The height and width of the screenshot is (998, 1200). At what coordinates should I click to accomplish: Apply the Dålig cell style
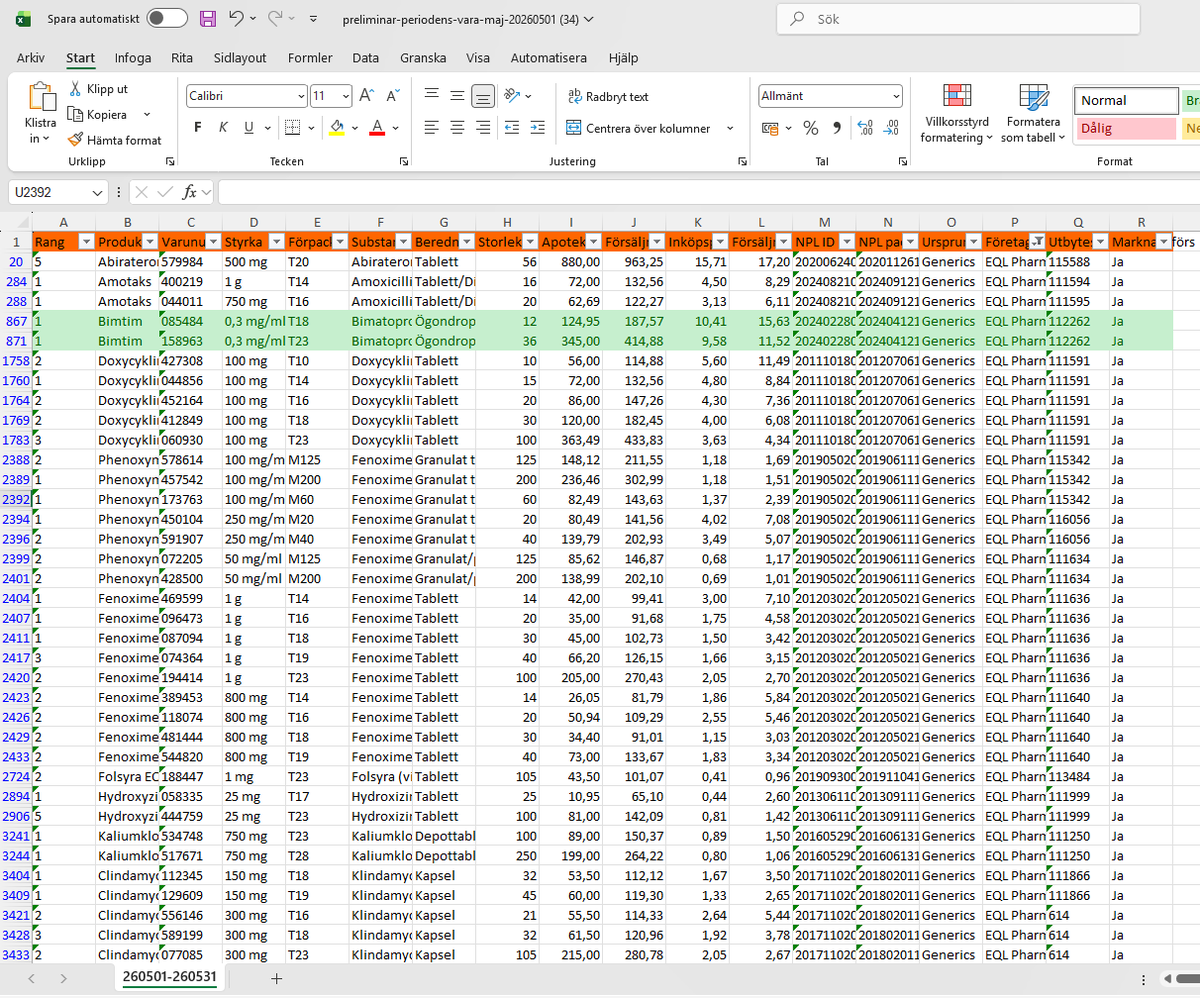coord(1126,129)
